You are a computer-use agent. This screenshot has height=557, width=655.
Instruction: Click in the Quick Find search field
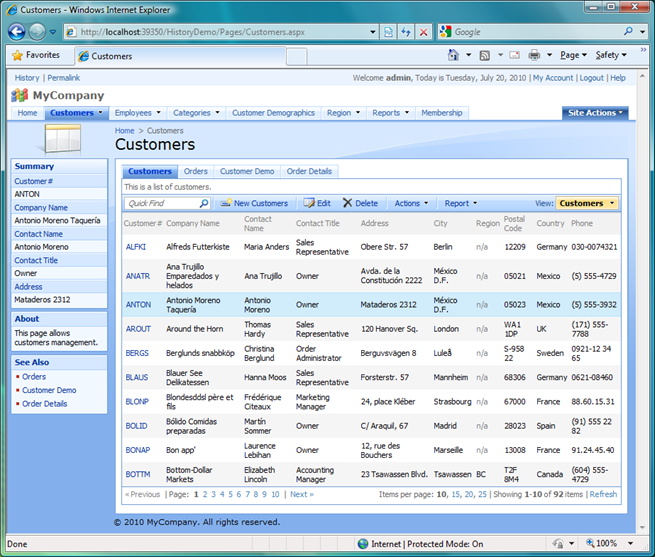162,203
